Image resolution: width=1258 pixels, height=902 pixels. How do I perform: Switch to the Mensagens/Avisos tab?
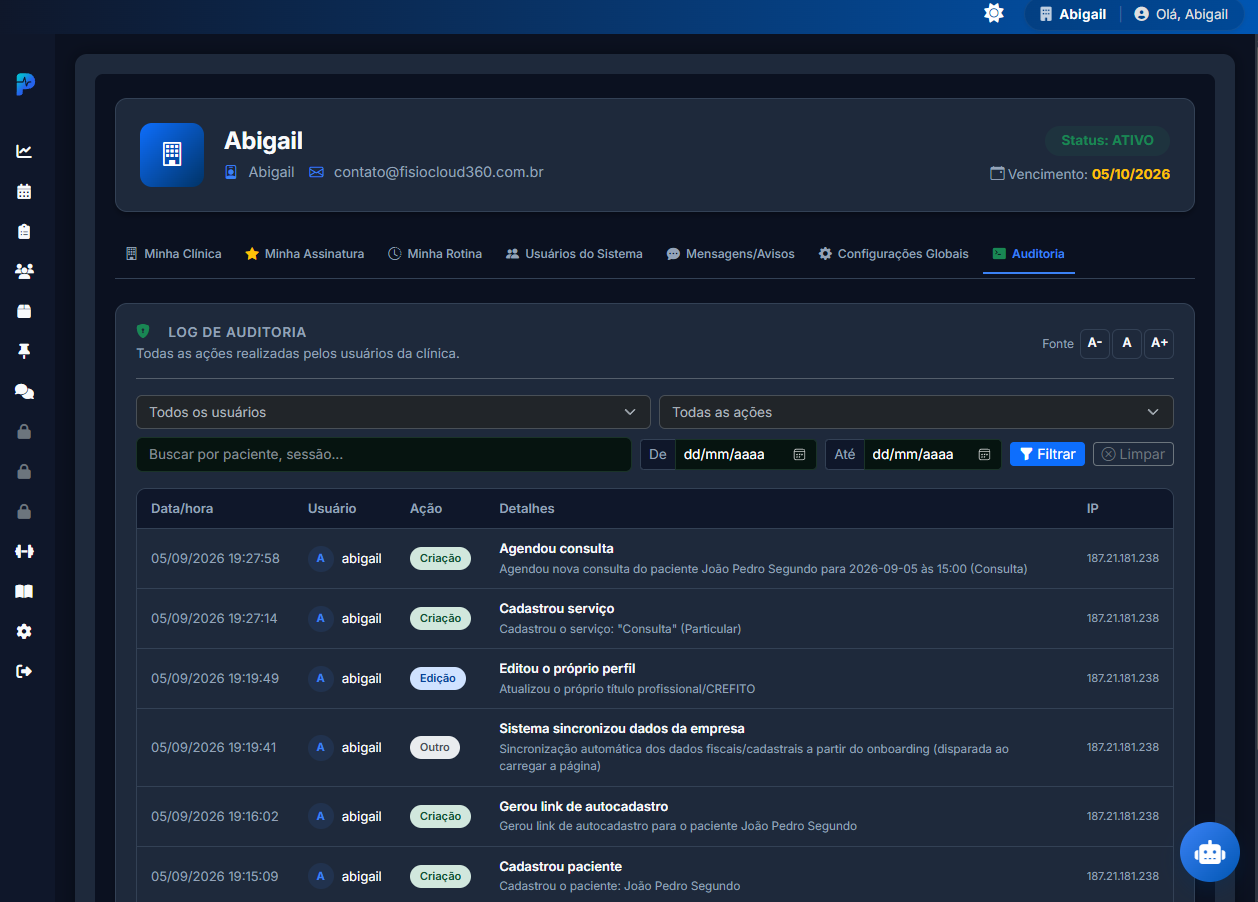pos(730,254)
